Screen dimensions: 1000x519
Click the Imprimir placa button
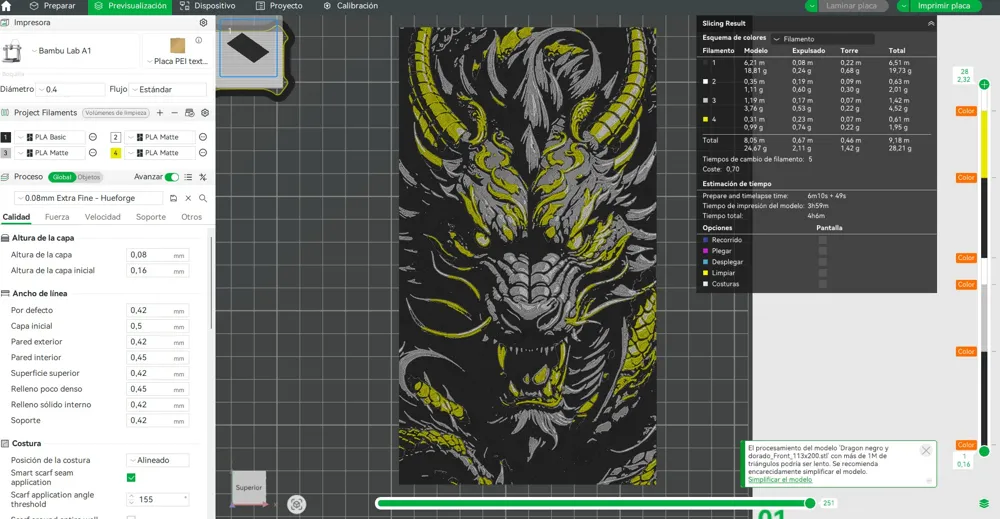[945, 6]
